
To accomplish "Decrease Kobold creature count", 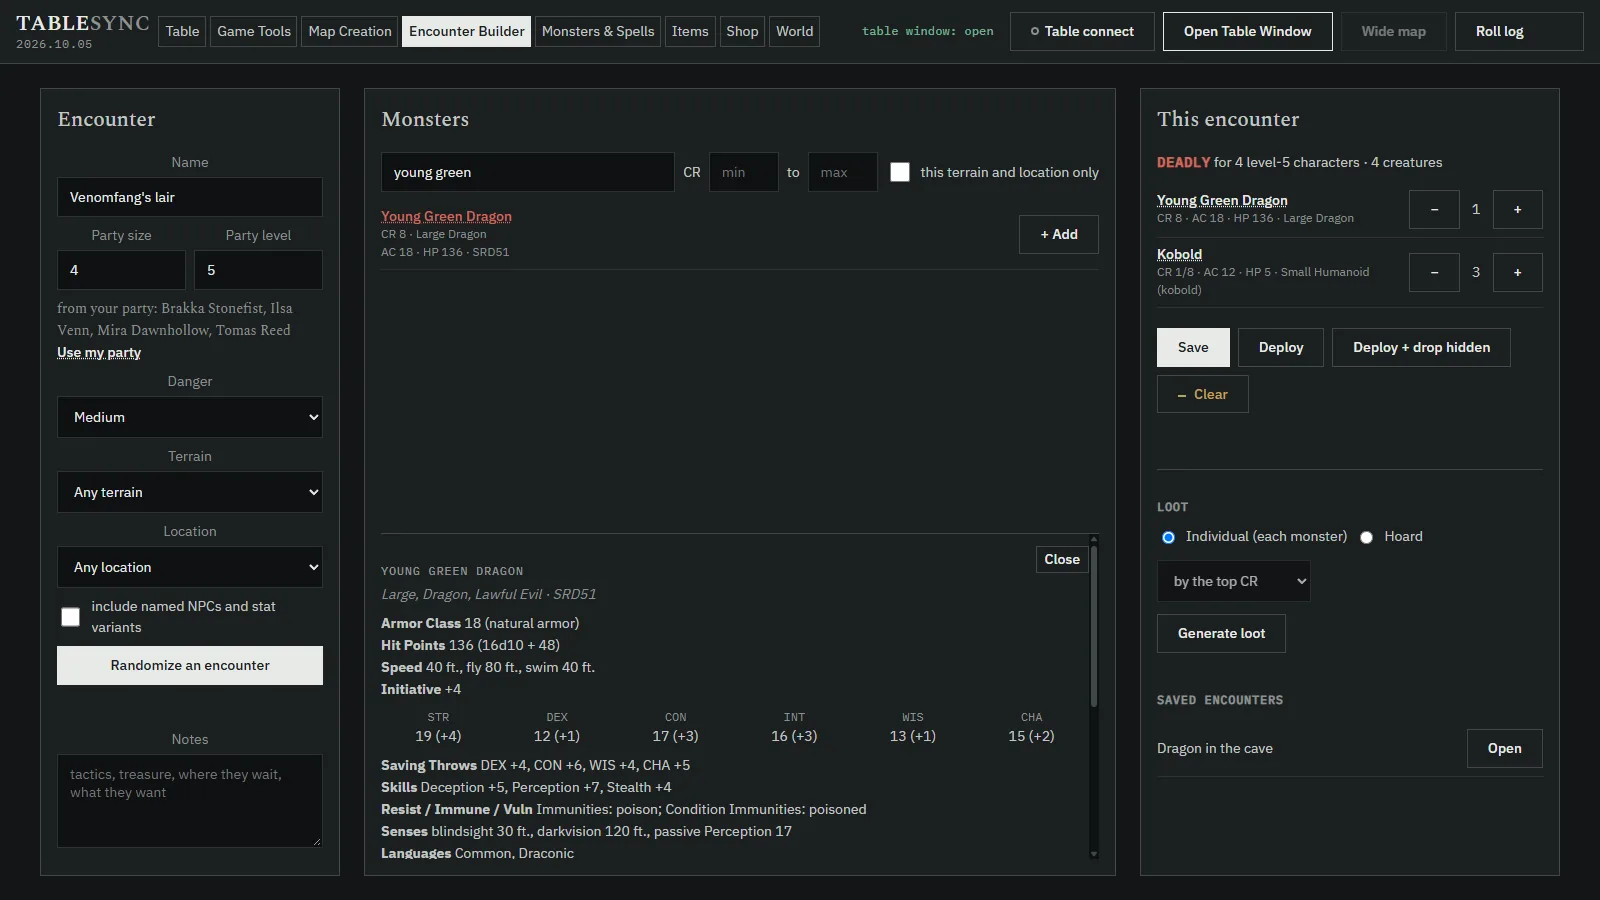I will coord(1434,272).
